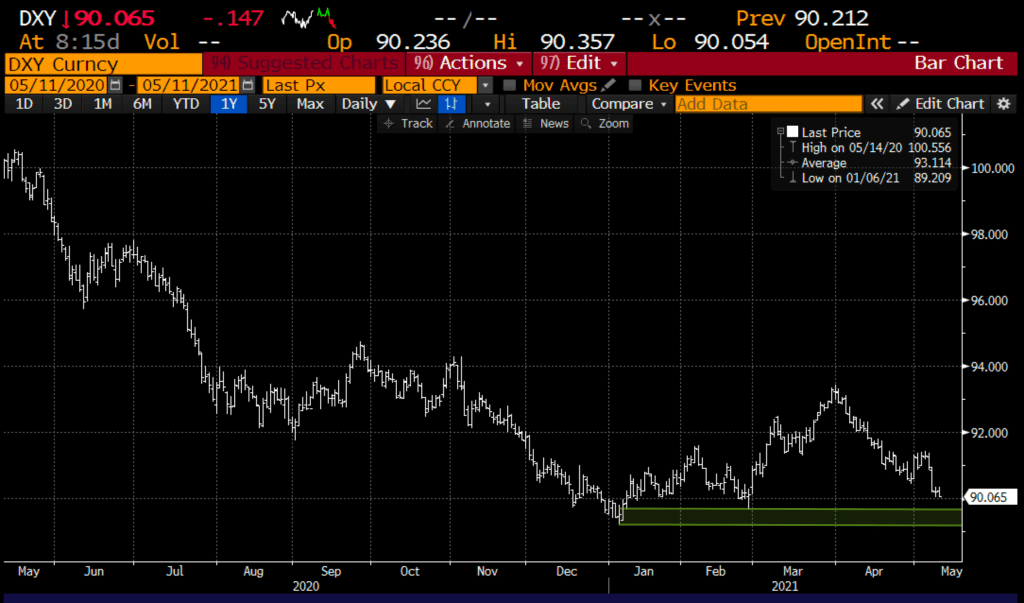The width and height of the screenshot is (1024, 603).
Task: Select the 5Y time range tab
Action: [267, 104]
